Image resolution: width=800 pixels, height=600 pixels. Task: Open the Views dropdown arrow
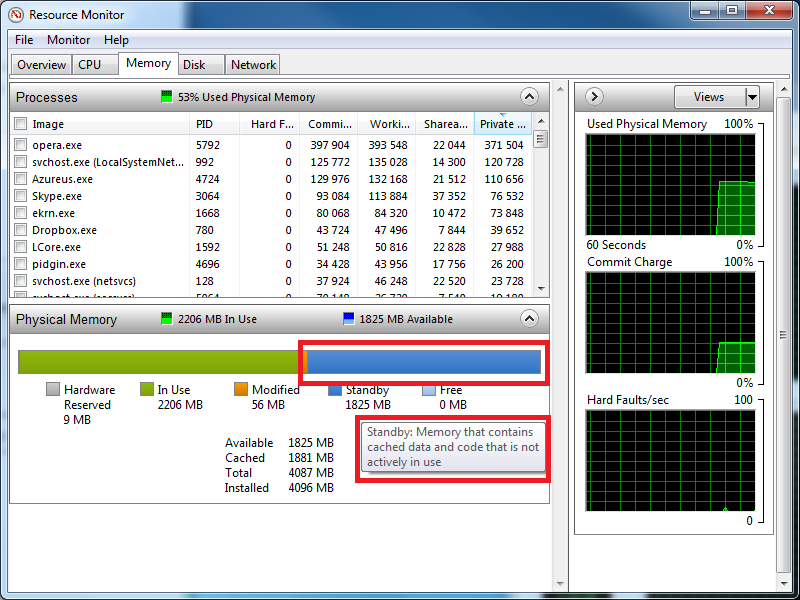pos(752,97)
